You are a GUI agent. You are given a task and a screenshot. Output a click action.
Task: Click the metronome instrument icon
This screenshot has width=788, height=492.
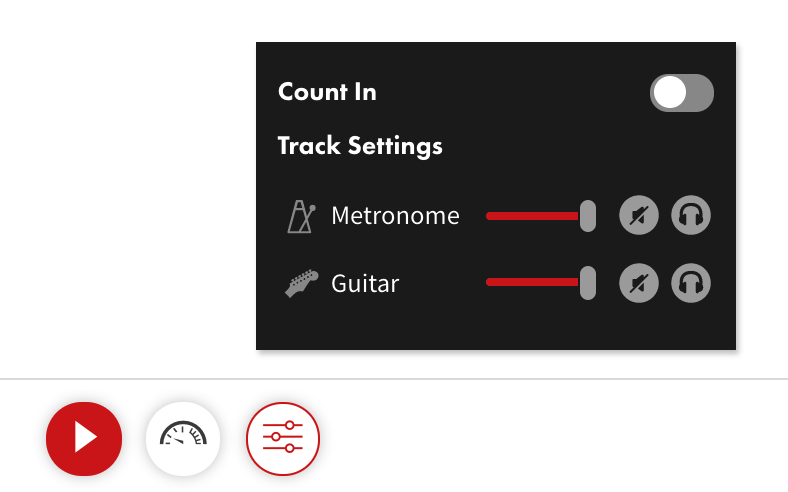point(301,216)
